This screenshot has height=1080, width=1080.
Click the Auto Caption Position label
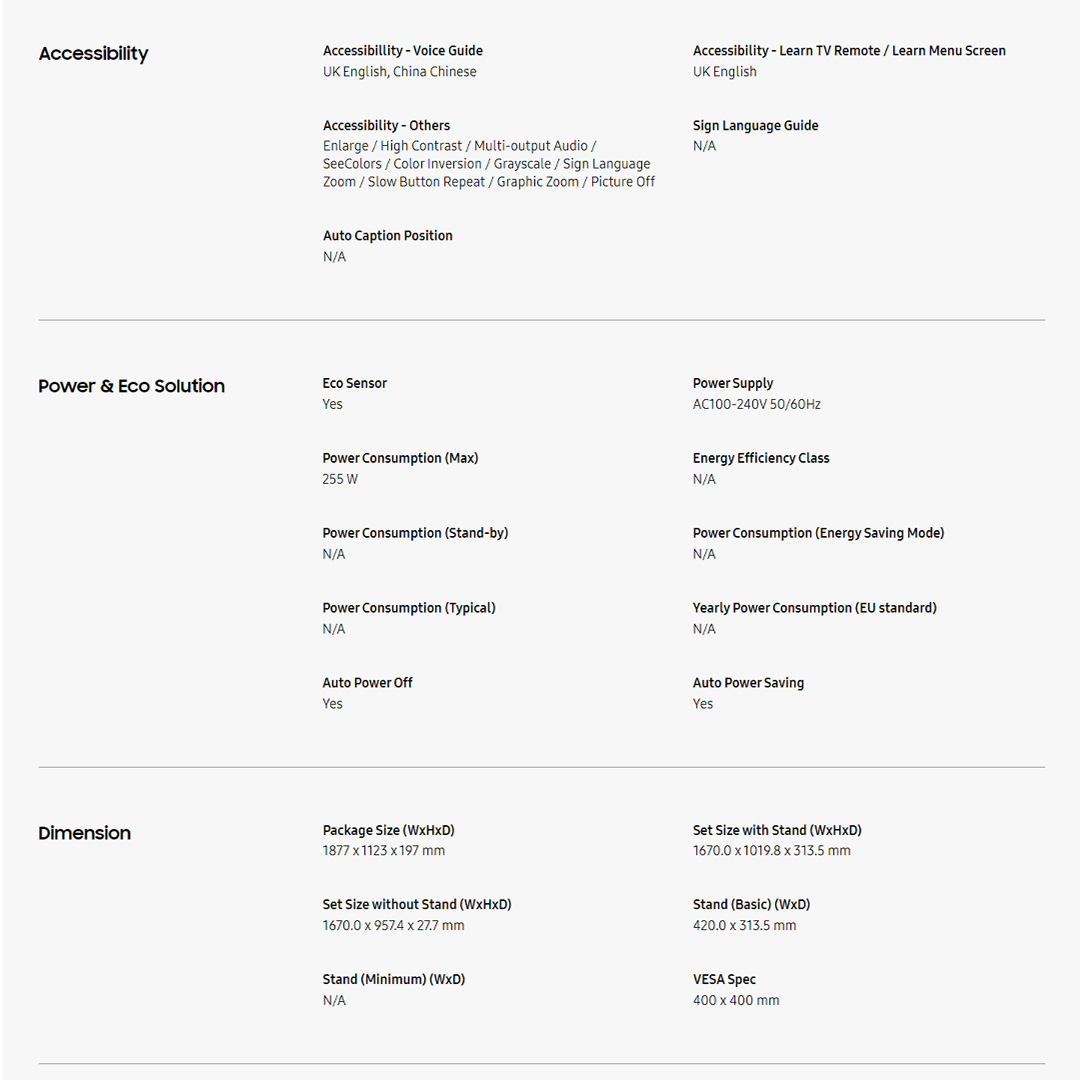pos(387,236)
